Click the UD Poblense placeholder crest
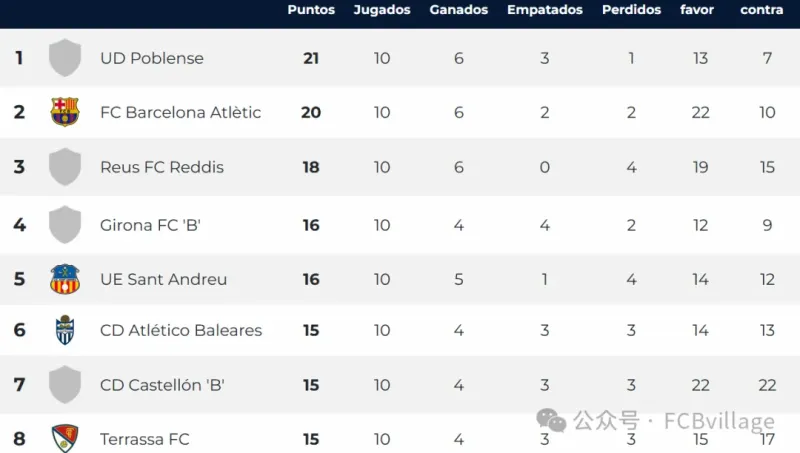The image size is (800, 453). click(65, 58)
